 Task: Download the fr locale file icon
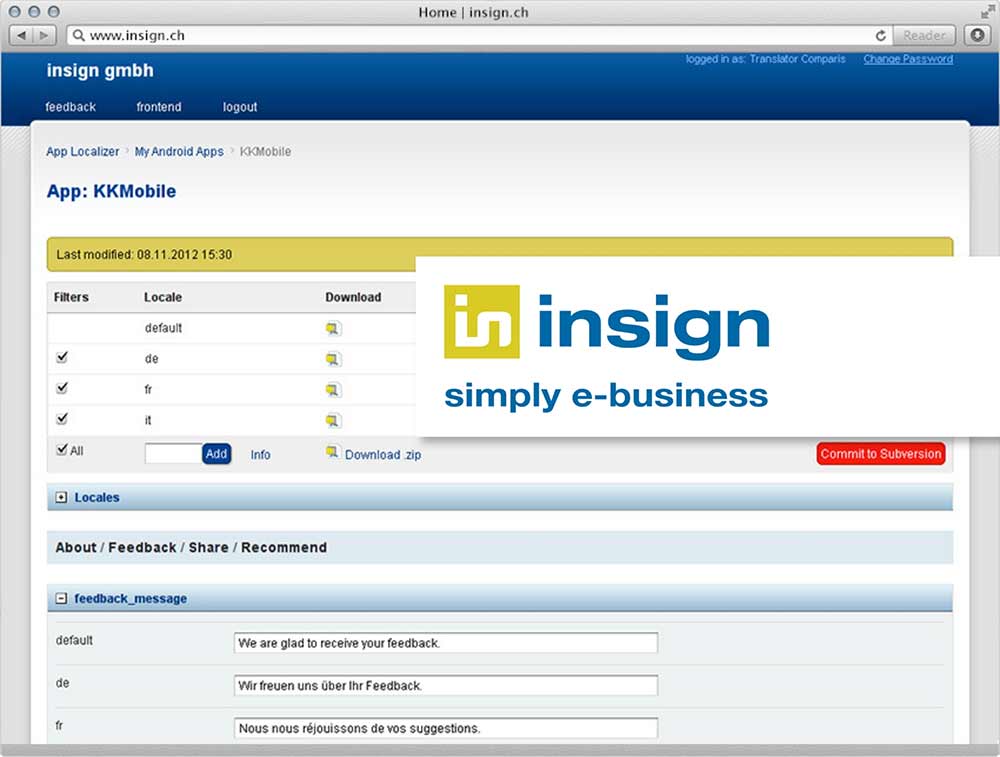point(333,390)
